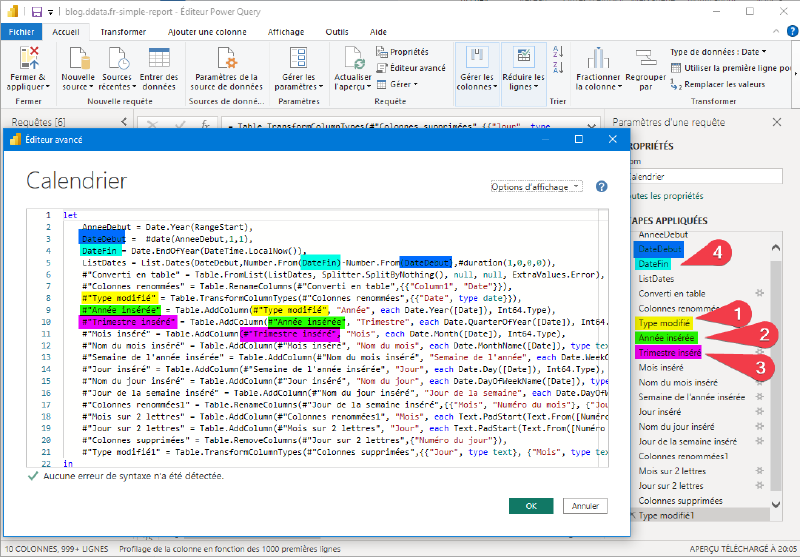Select the DateFin applied step
The width and height of the screenshot is (800, 557).
coord(654,264)
